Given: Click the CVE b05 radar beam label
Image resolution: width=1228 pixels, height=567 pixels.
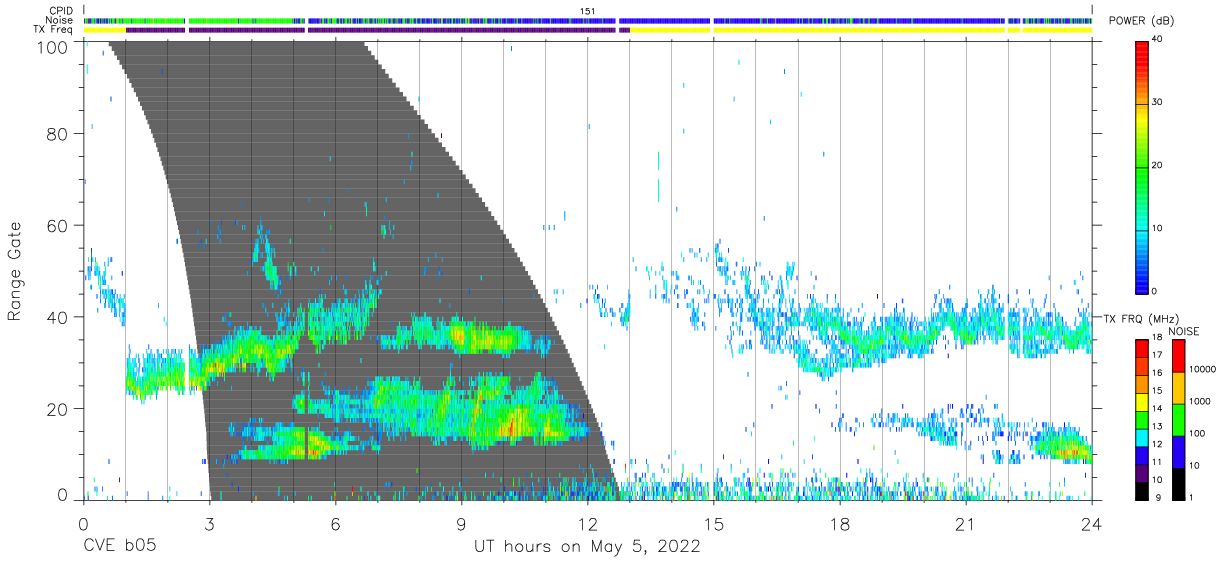Looking at the screenshot, I should [x=118, y=547].
